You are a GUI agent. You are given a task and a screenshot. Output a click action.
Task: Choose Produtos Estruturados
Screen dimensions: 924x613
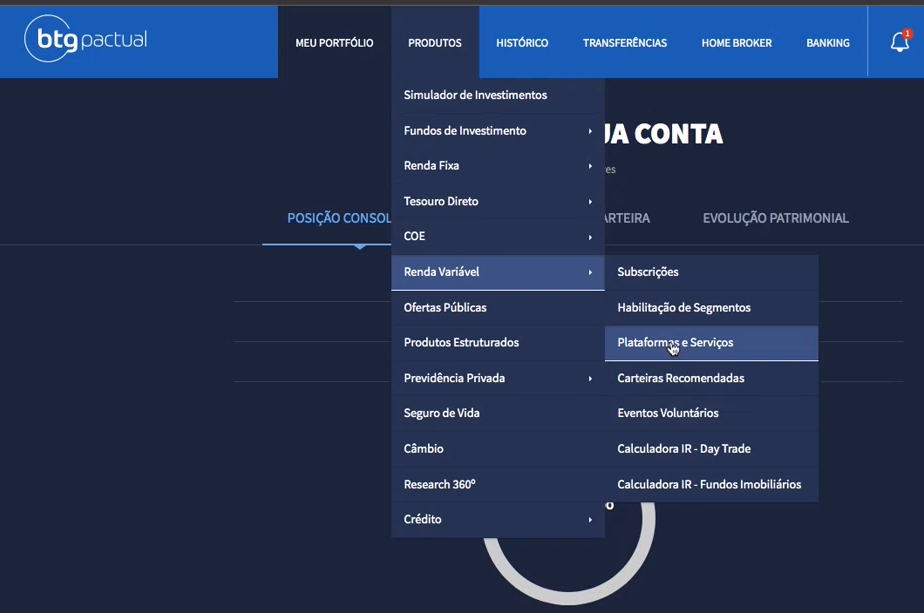(498, 342)
